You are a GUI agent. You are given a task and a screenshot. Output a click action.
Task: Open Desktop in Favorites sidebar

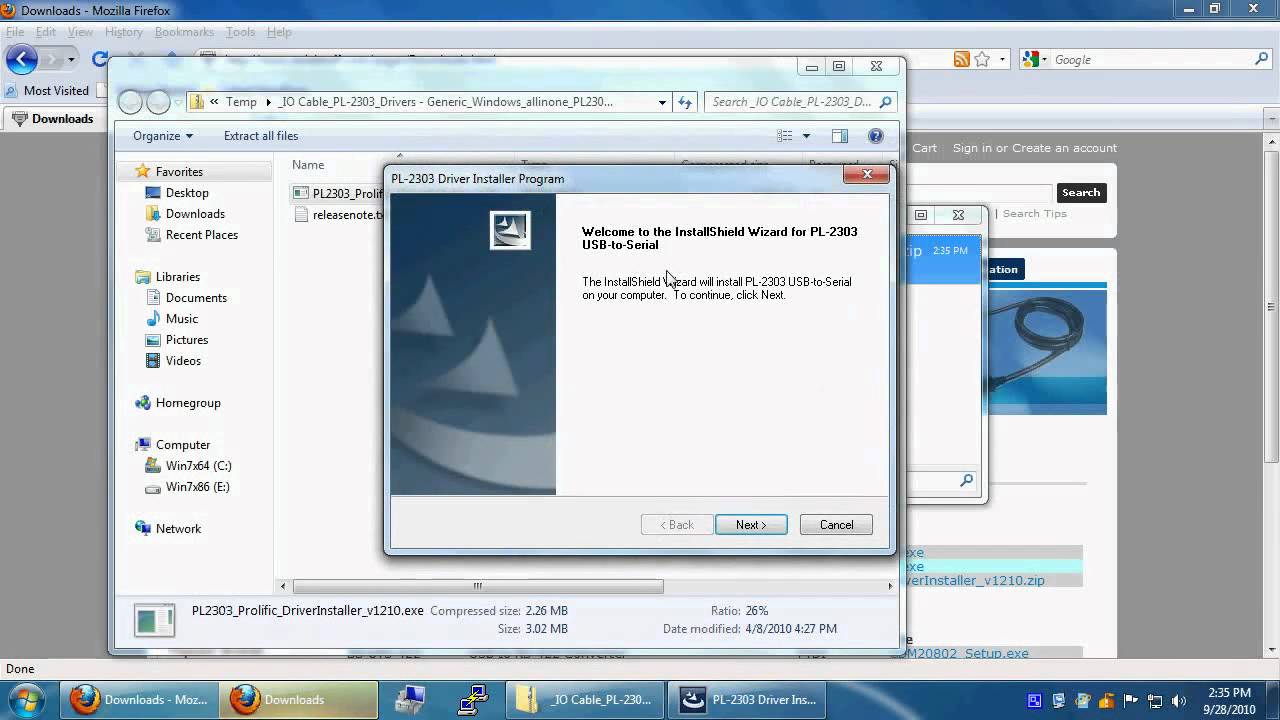tap(187, 193)
